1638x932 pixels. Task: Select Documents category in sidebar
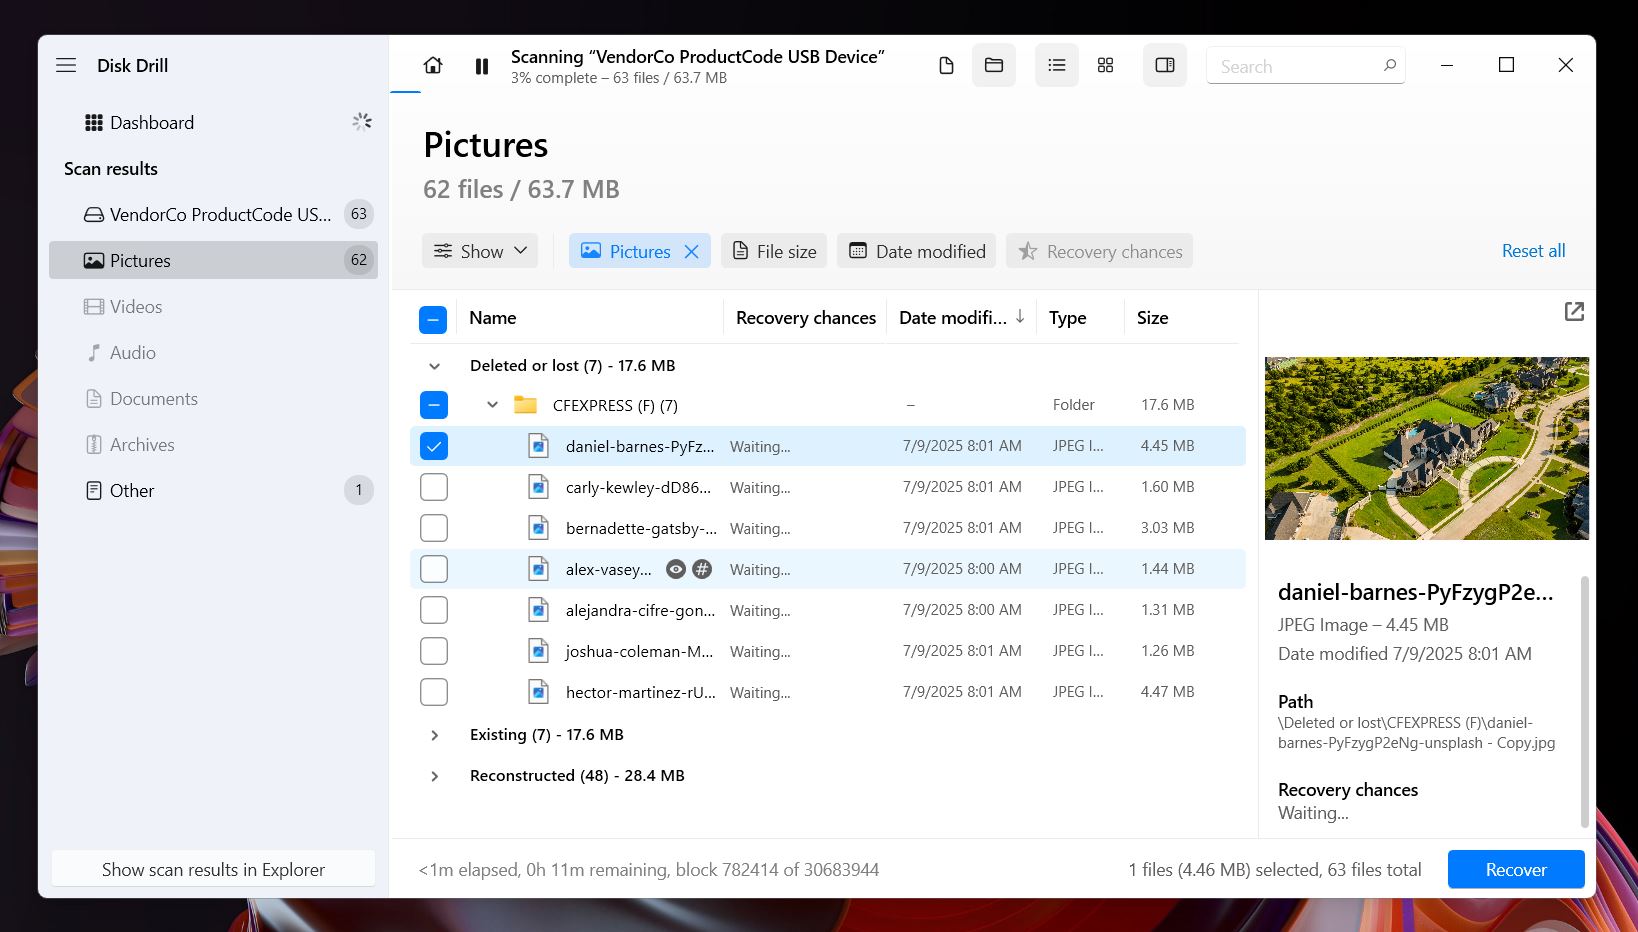[213, 398]
